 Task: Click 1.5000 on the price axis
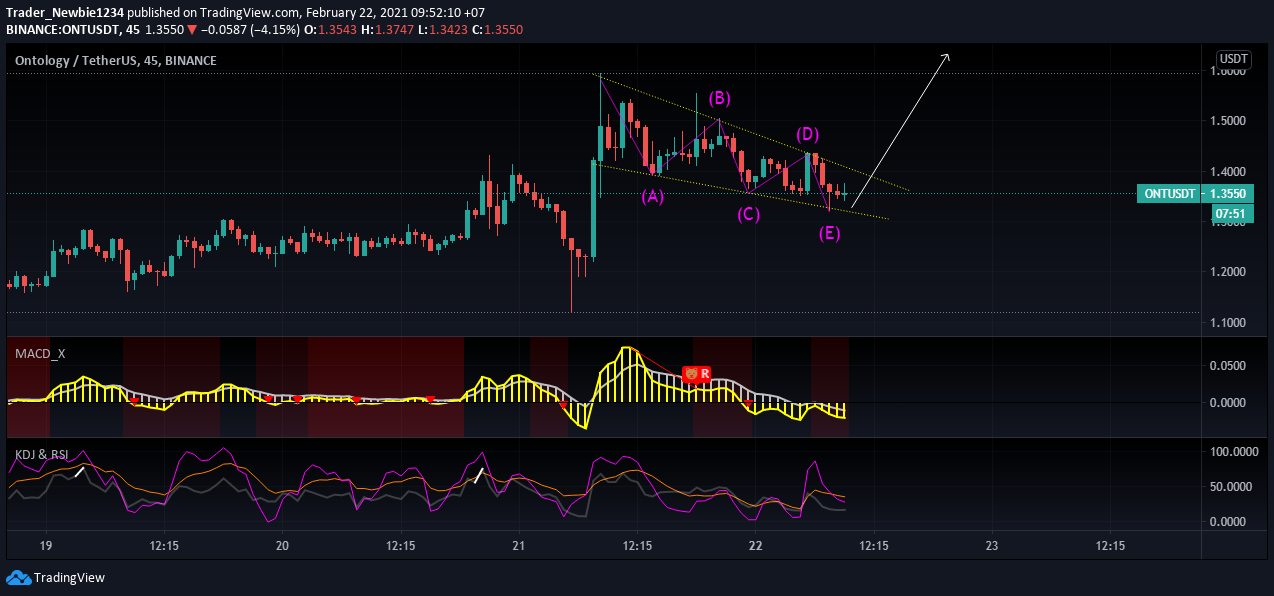point(1228,121)
